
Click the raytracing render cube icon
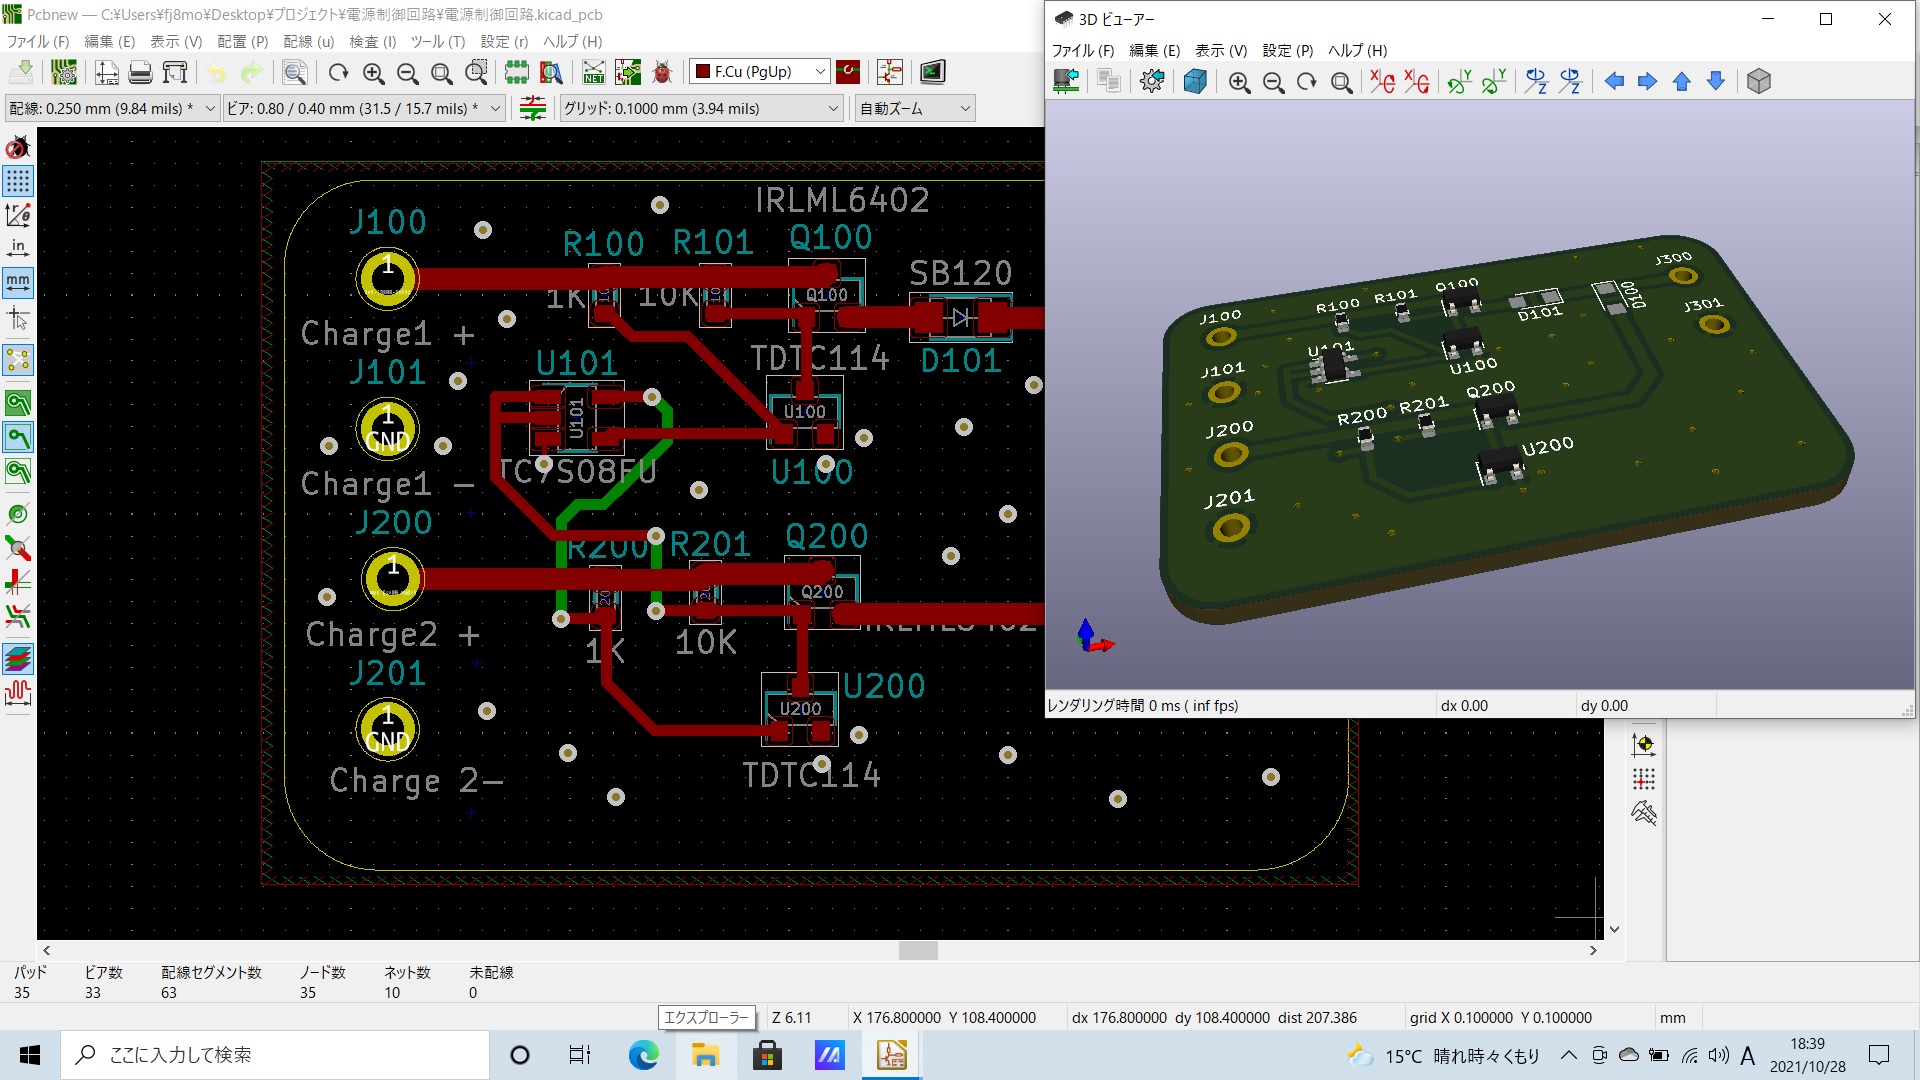(x=1194, y=82)
